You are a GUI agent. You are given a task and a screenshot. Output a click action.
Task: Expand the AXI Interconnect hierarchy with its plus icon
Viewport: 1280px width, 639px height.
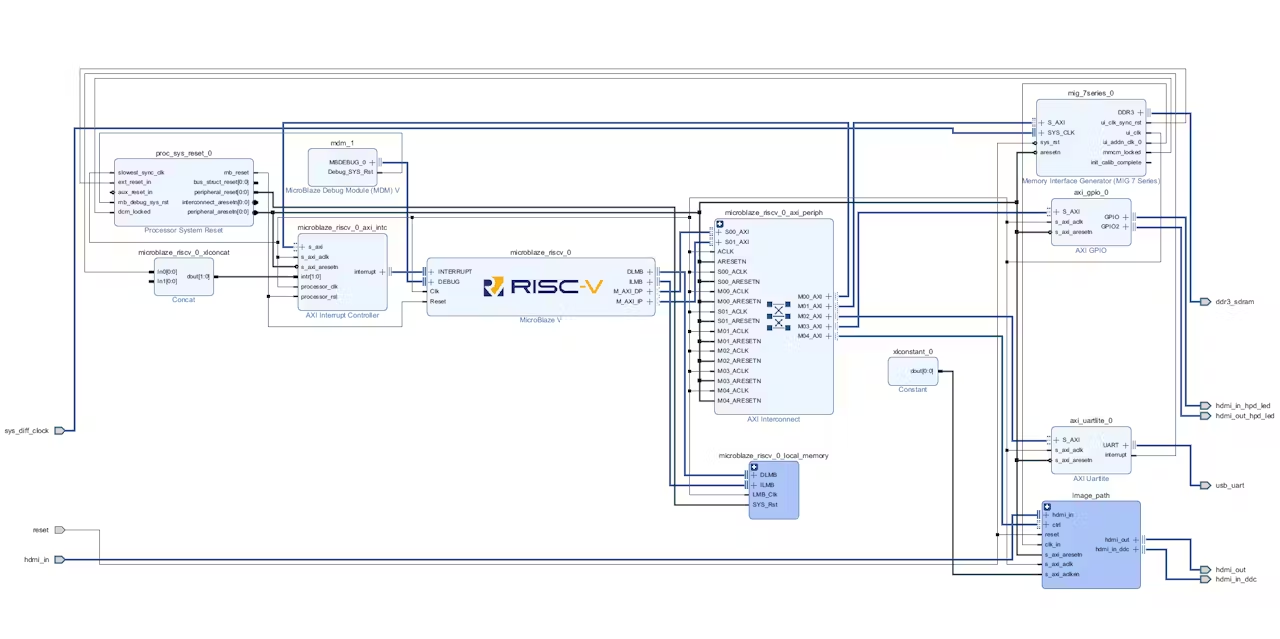point(719,224)
